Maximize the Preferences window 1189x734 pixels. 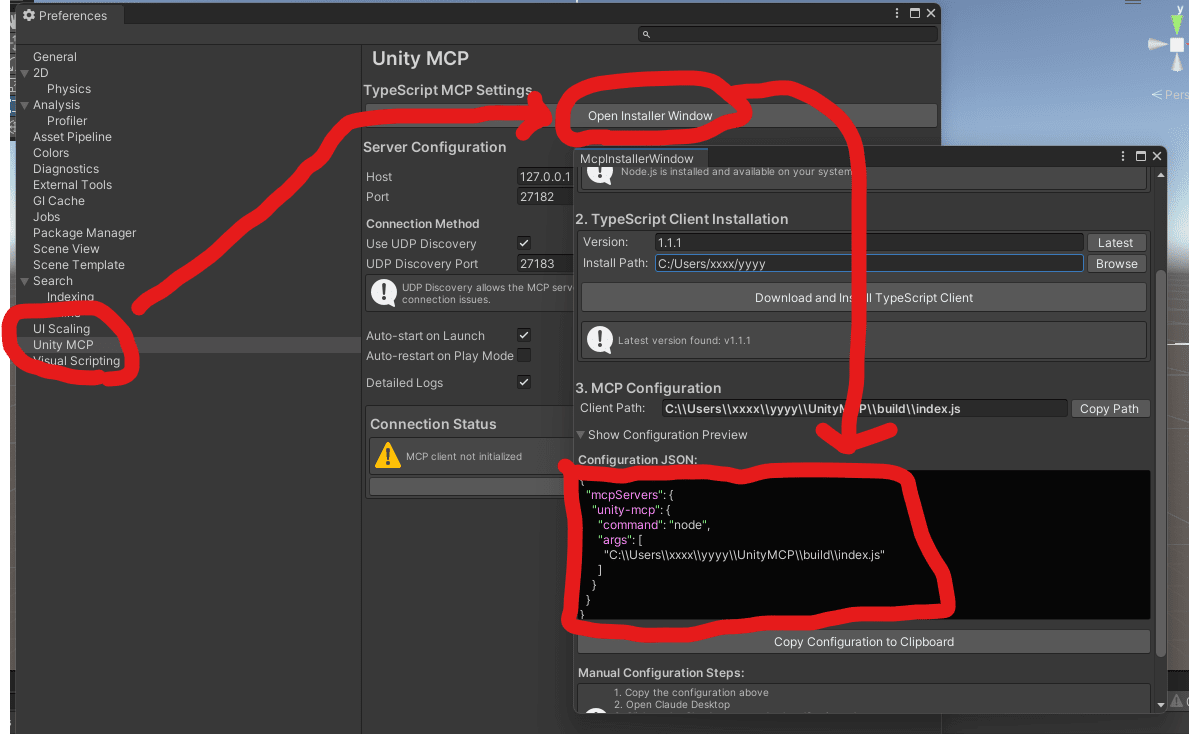coord(914,13)
